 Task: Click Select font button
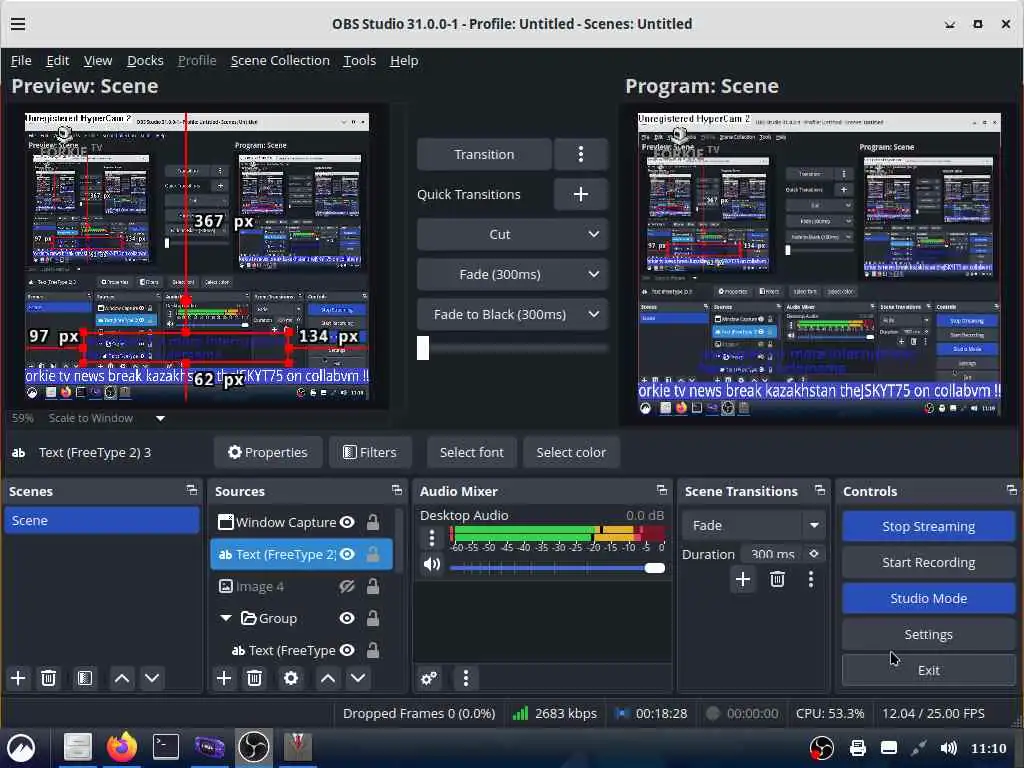pos(472,452)
